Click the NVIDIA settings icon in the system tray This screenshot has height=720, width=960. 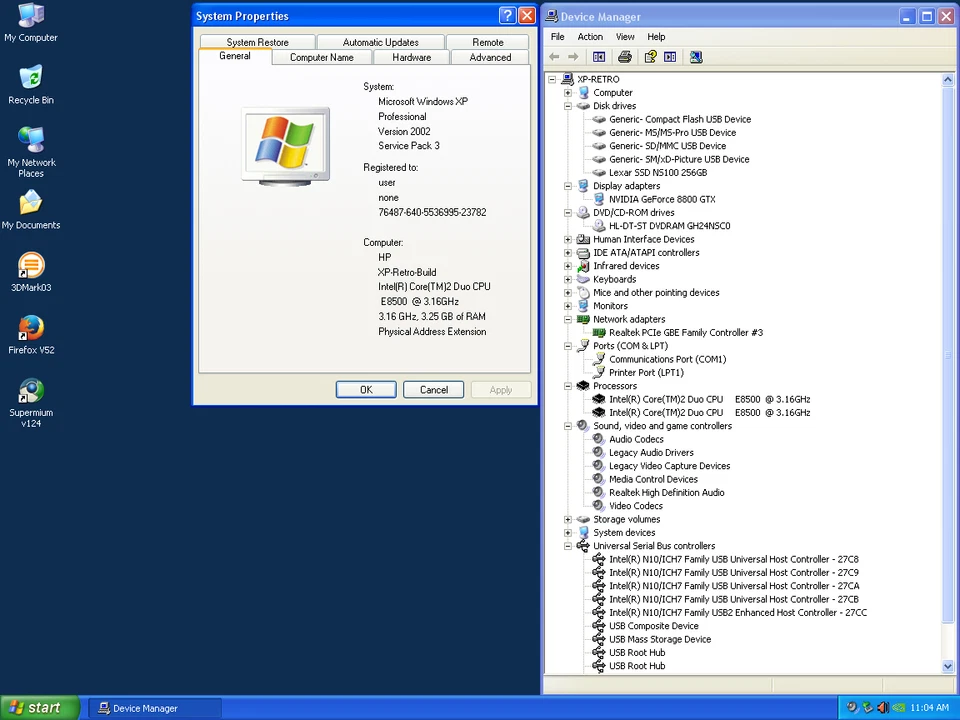[x=898, y=708]
